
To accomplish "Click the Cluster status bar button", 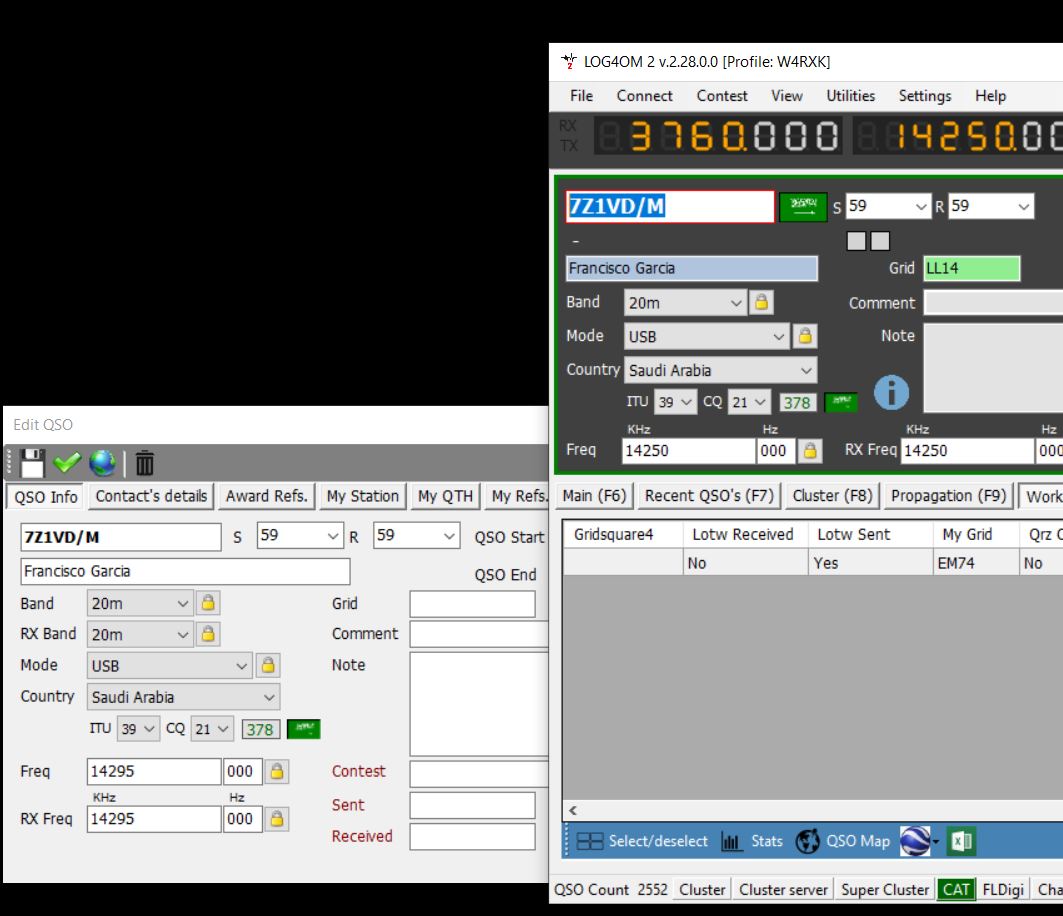I will [x=702, y=890].
